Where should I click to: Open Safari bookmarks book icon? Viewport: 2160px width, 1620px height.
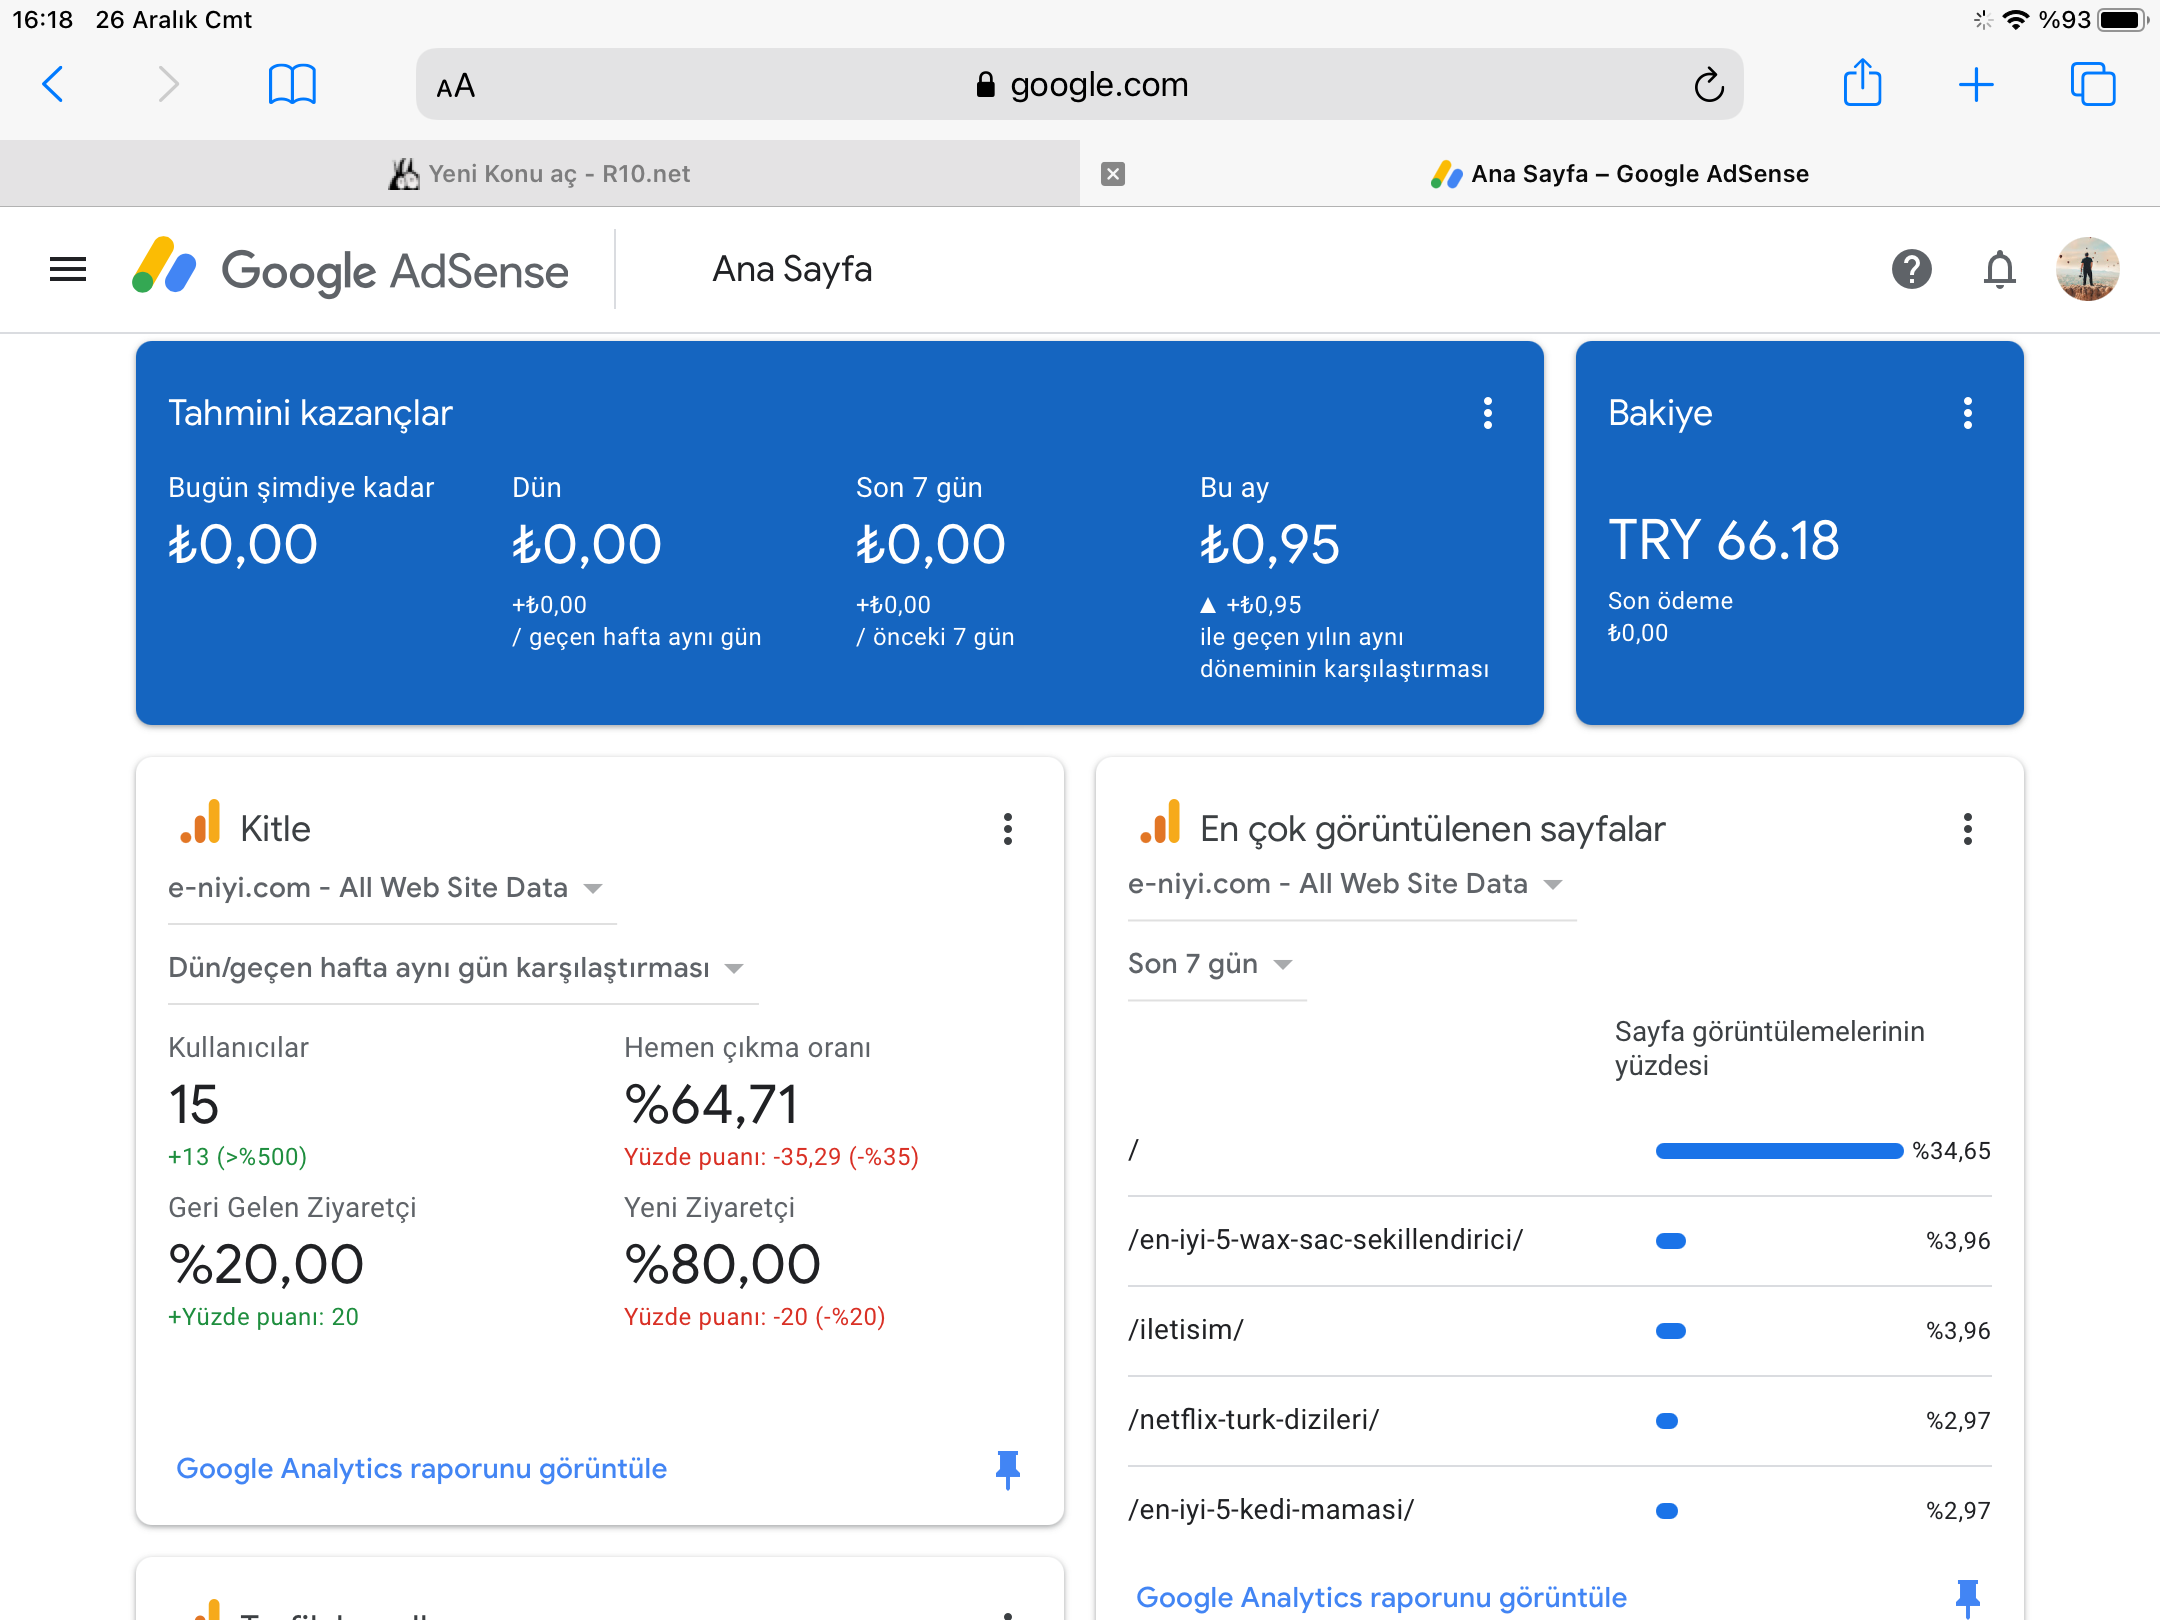coord(292,85)
